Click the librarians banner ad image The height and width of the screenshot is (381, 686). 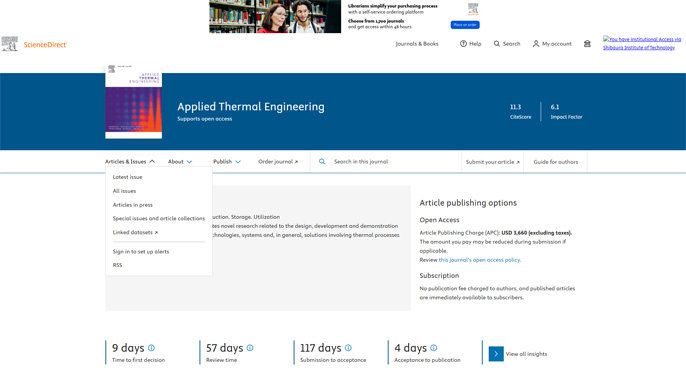(275, 16)
